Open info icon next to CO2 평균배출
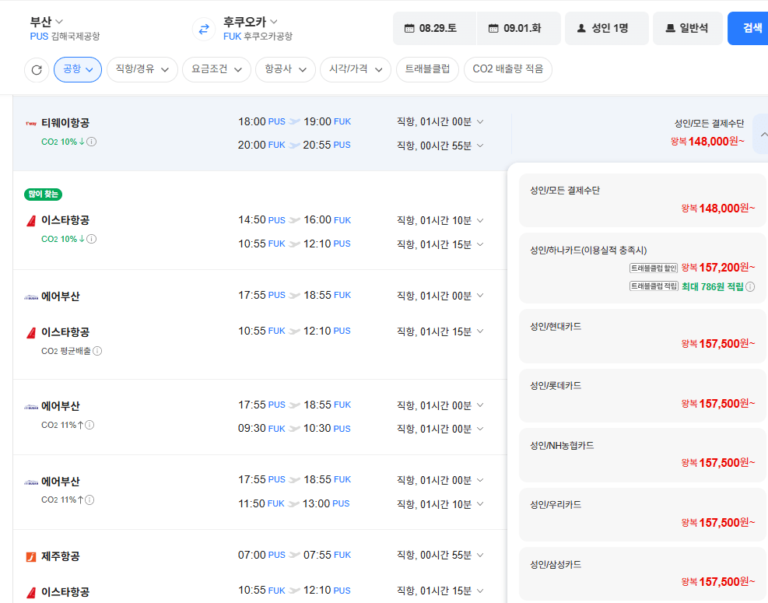The width and height of the screenshot is (768, 603). (97, 351)
